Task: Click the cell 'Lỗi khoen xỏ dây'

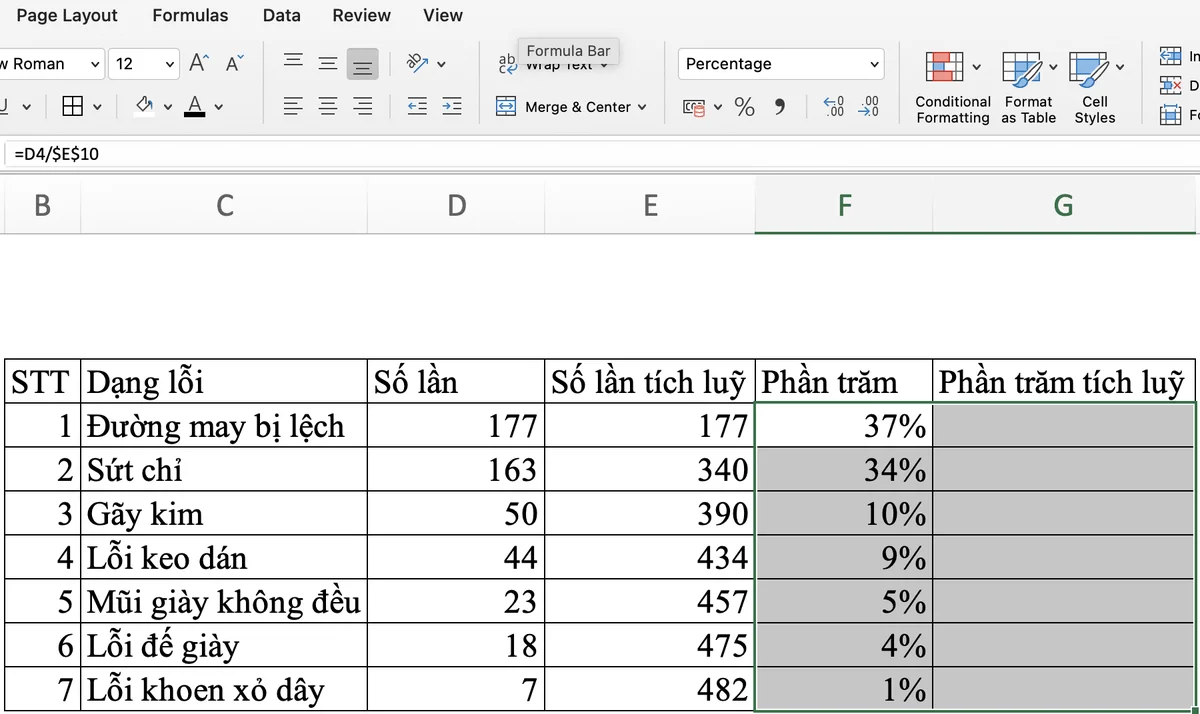Action: pos(225,689)
